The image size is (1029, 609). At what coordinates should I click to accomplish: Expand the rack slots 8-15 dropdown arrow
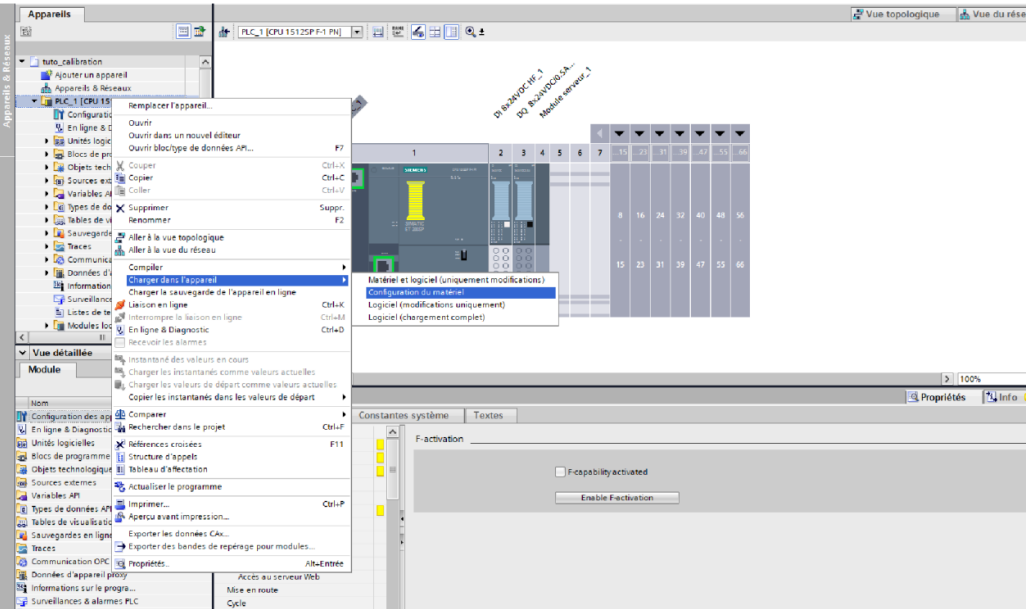click(620, 134)
